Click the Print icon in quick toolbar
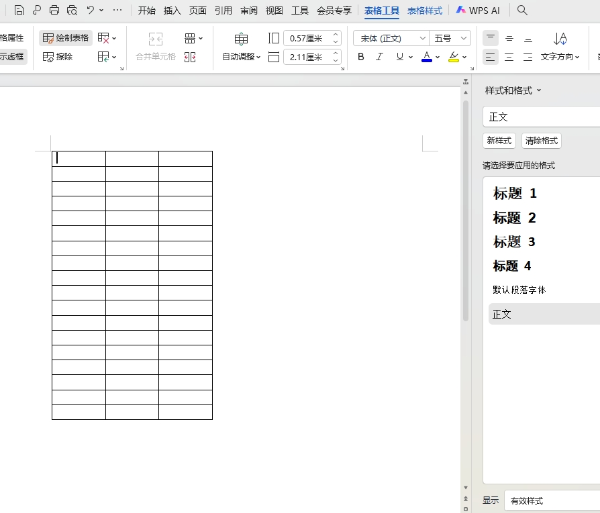The width and height of the screenshot is (600, 513). [54, 10]
